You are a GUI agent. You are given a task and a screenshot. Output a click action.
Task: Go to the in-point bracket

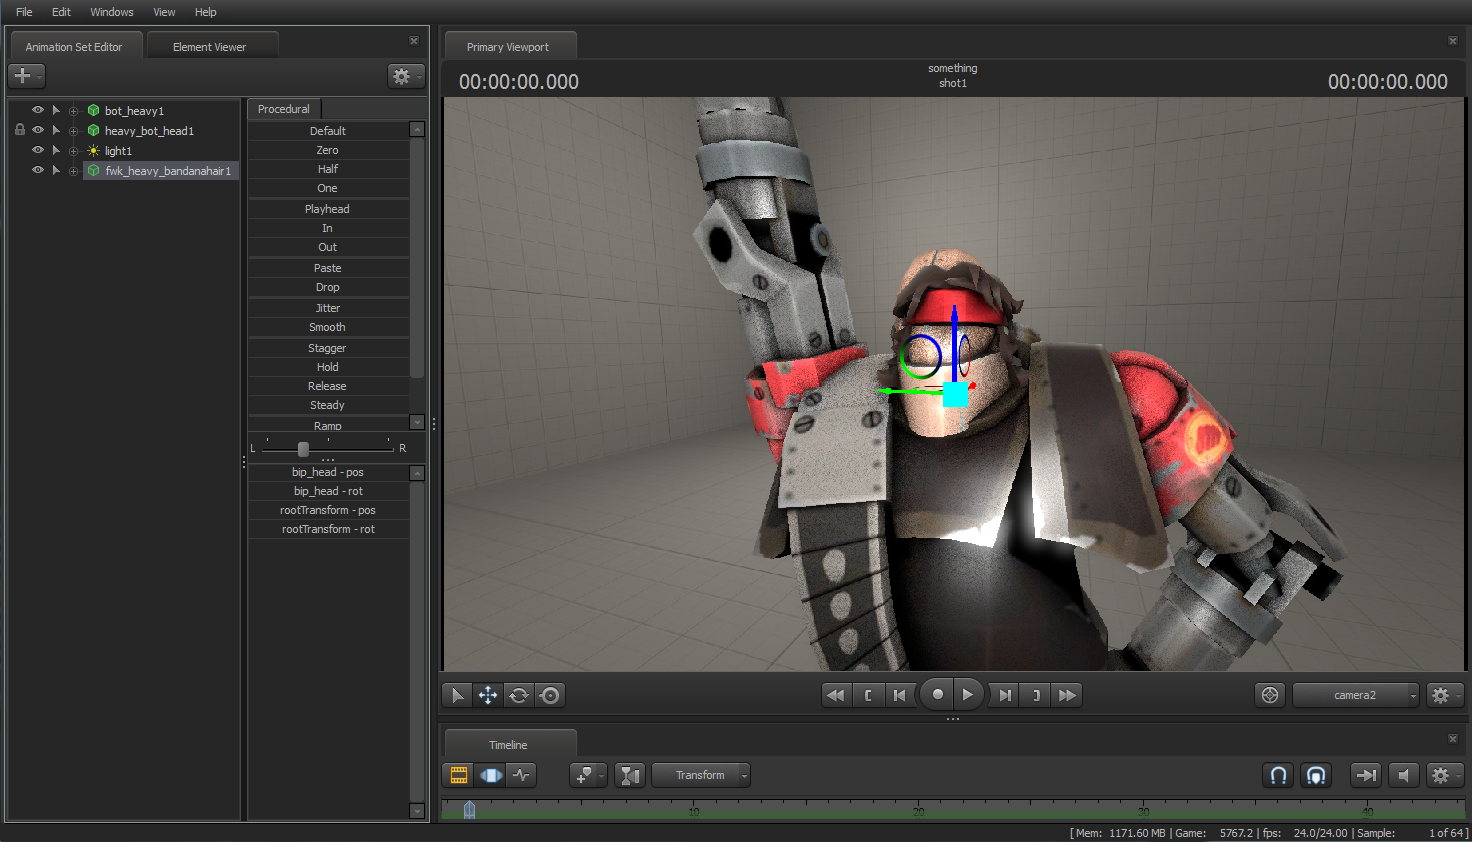(867, 695)
